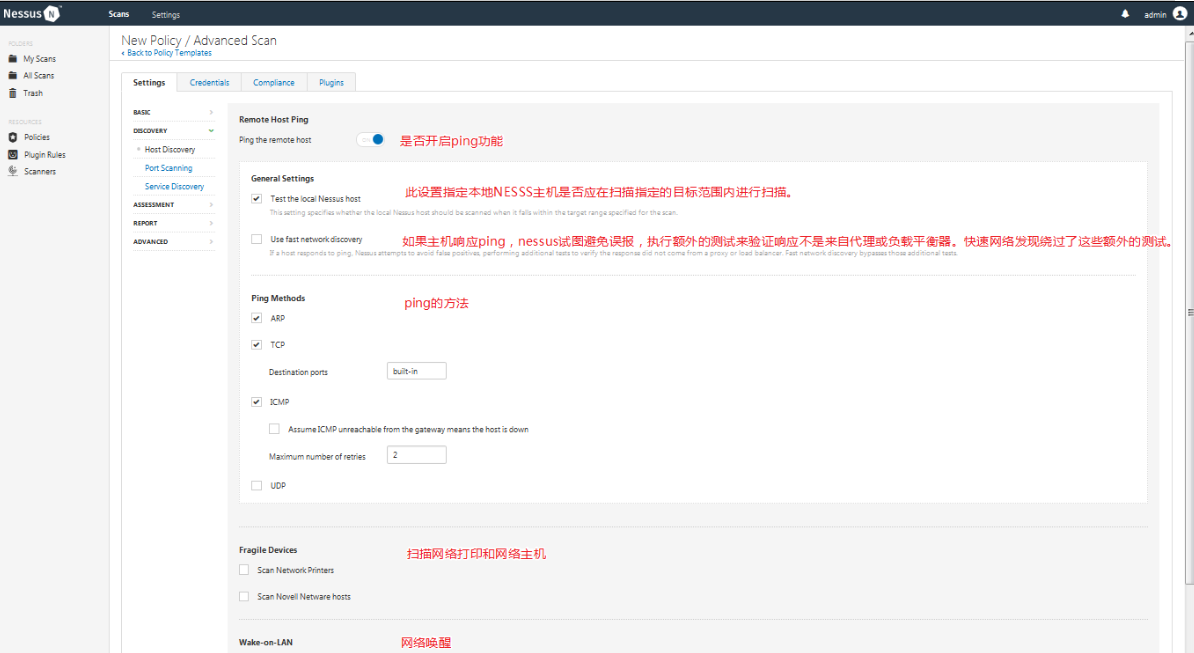Open All Scans folder
Image resolution: width=1194 pixels, height=653 pixels.
click(39, 75)
